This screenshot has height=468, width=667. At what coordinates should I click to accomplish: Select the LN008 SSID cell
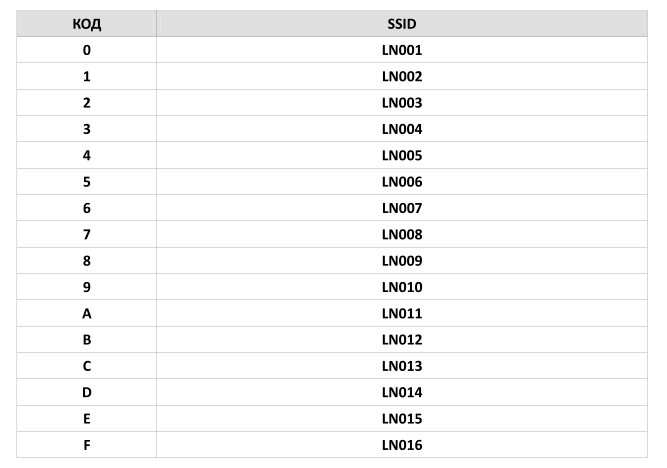point(402,234)
